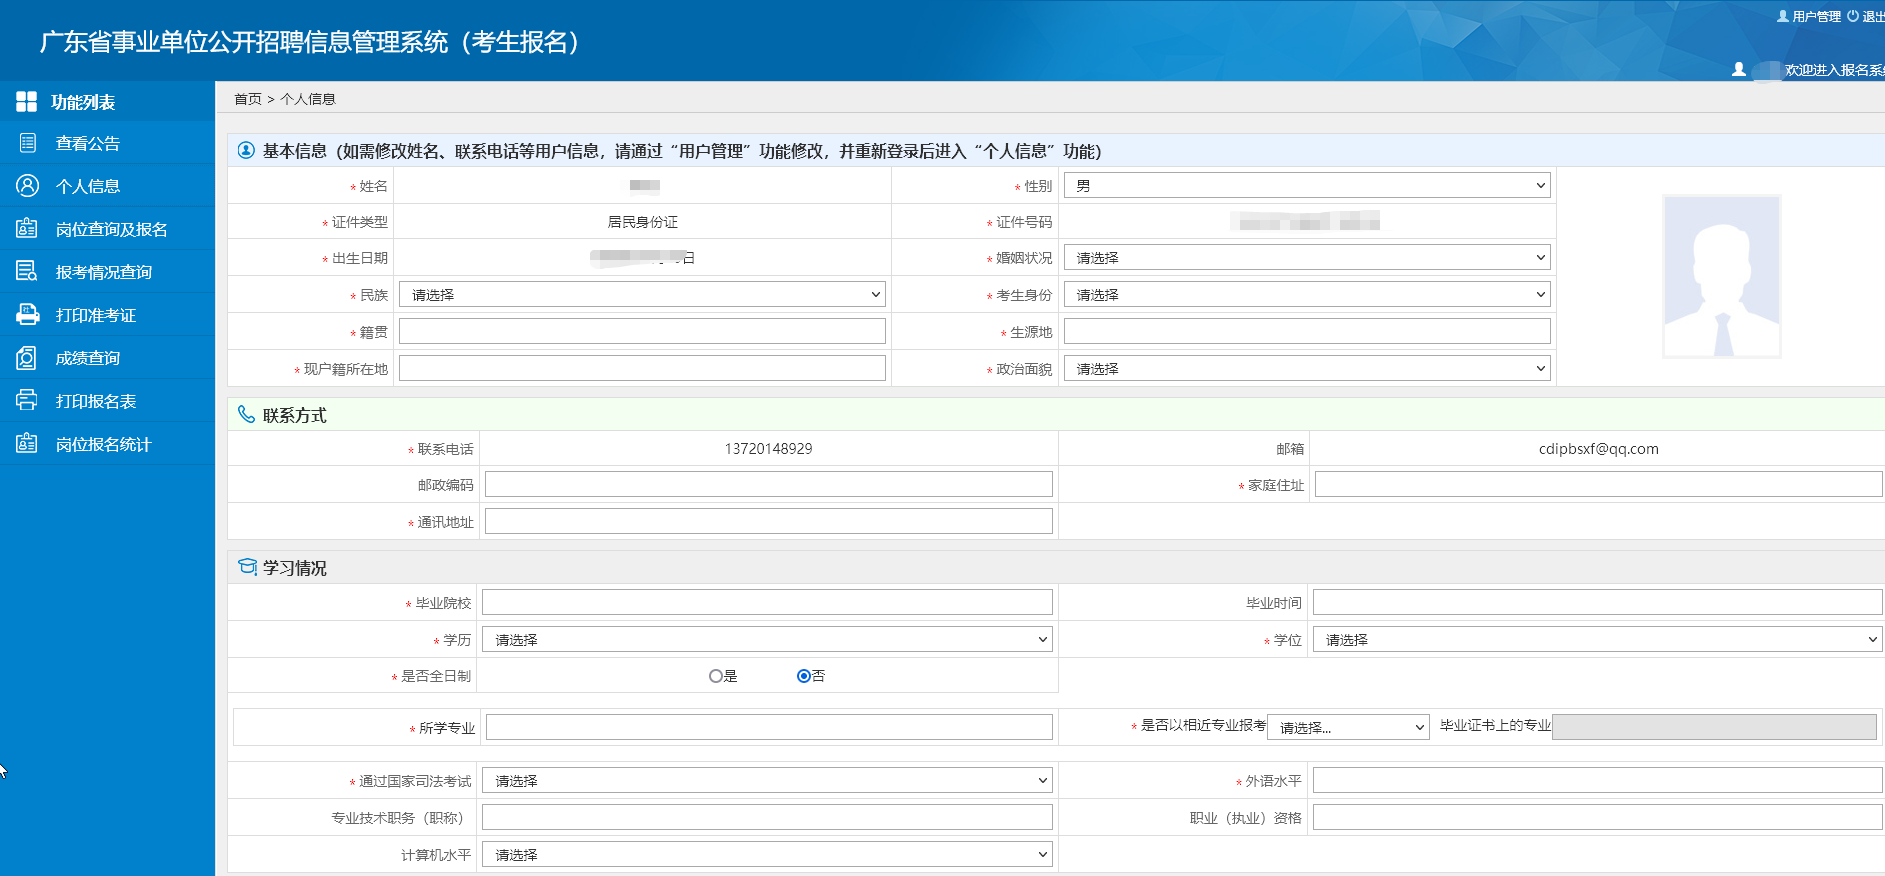
Task: Open 功能列表 menu header
Action: [x=83, y=102]
